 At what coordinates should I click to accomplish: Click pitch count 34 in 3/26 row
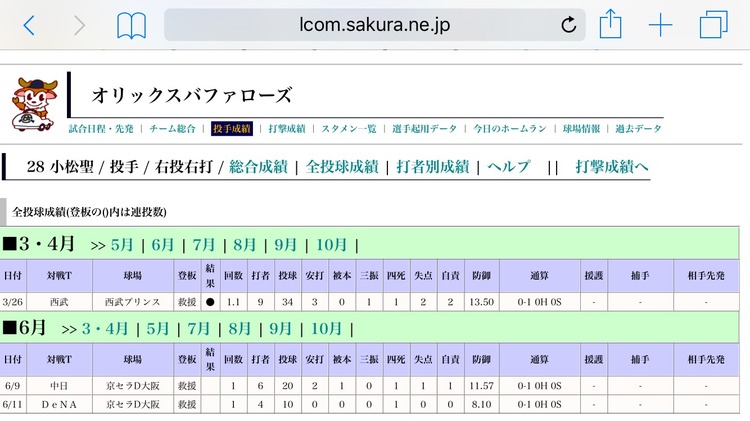click(287, 302)
